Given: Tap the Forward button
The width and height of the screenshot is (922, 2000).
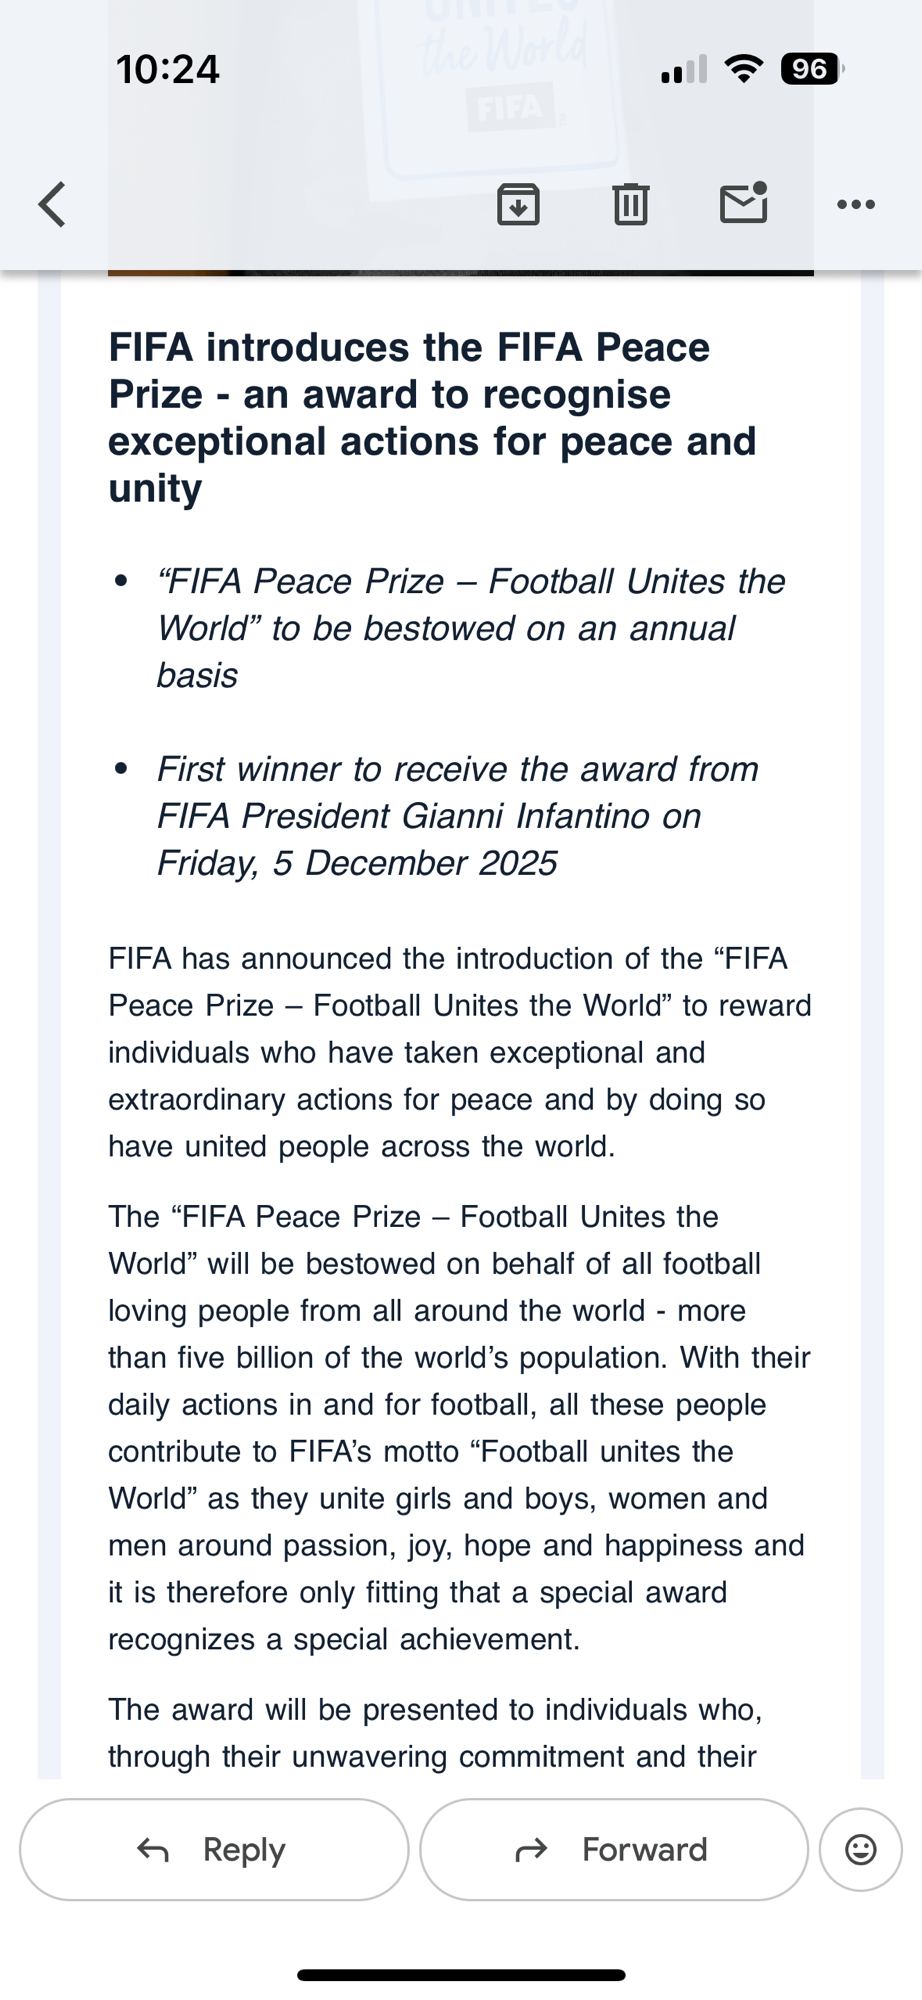Looking at the screenshot, I should pos(614,1849).
